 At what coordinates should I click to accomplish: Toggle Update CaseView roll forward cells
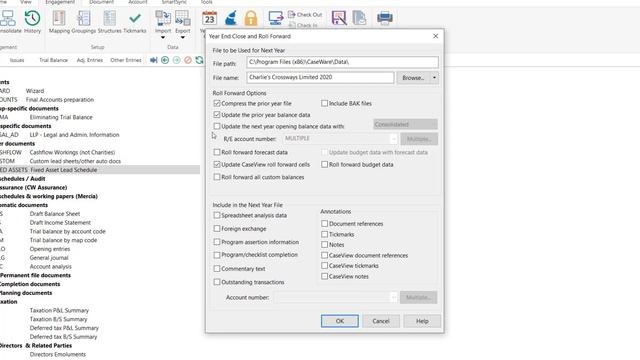(217, 164)
